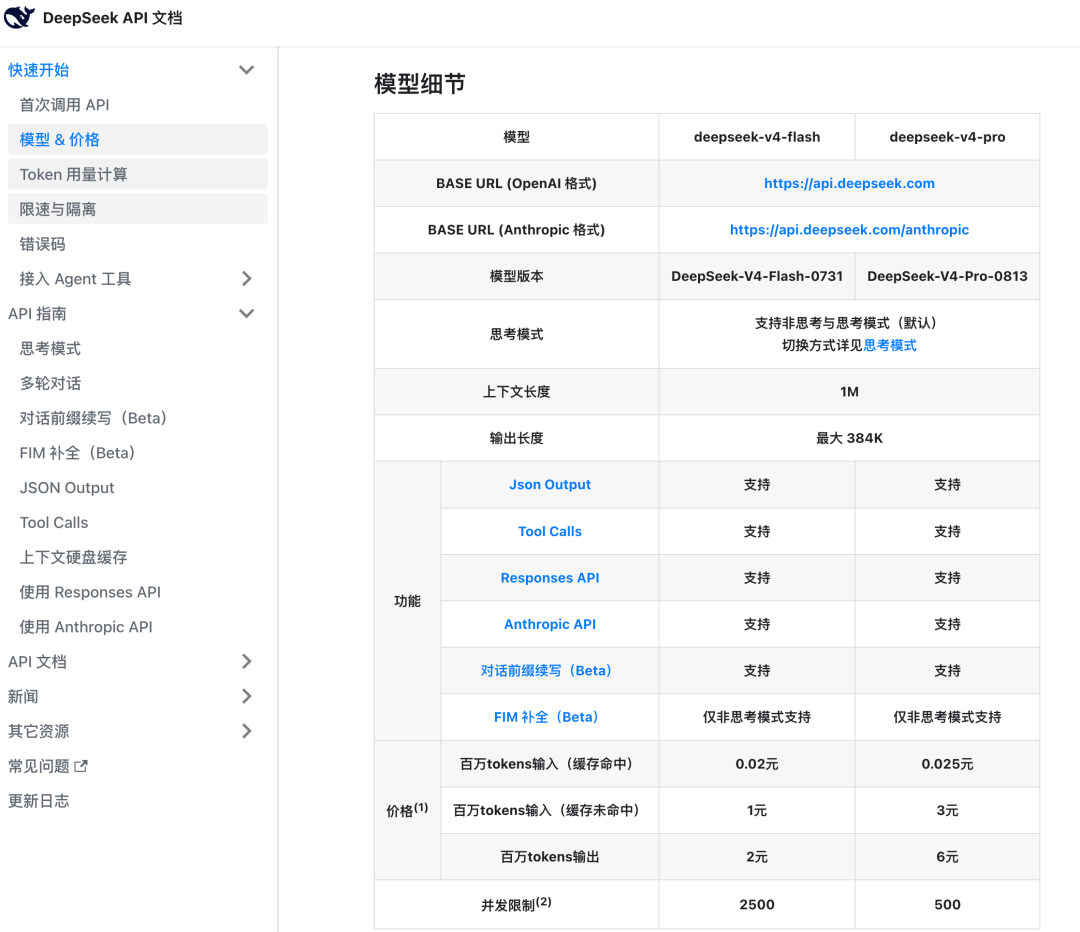Open sidebar FIM 补全（Beta）item
This screenshot has height=932, width=1080.
pyautogui.click(x=77, y=453)
